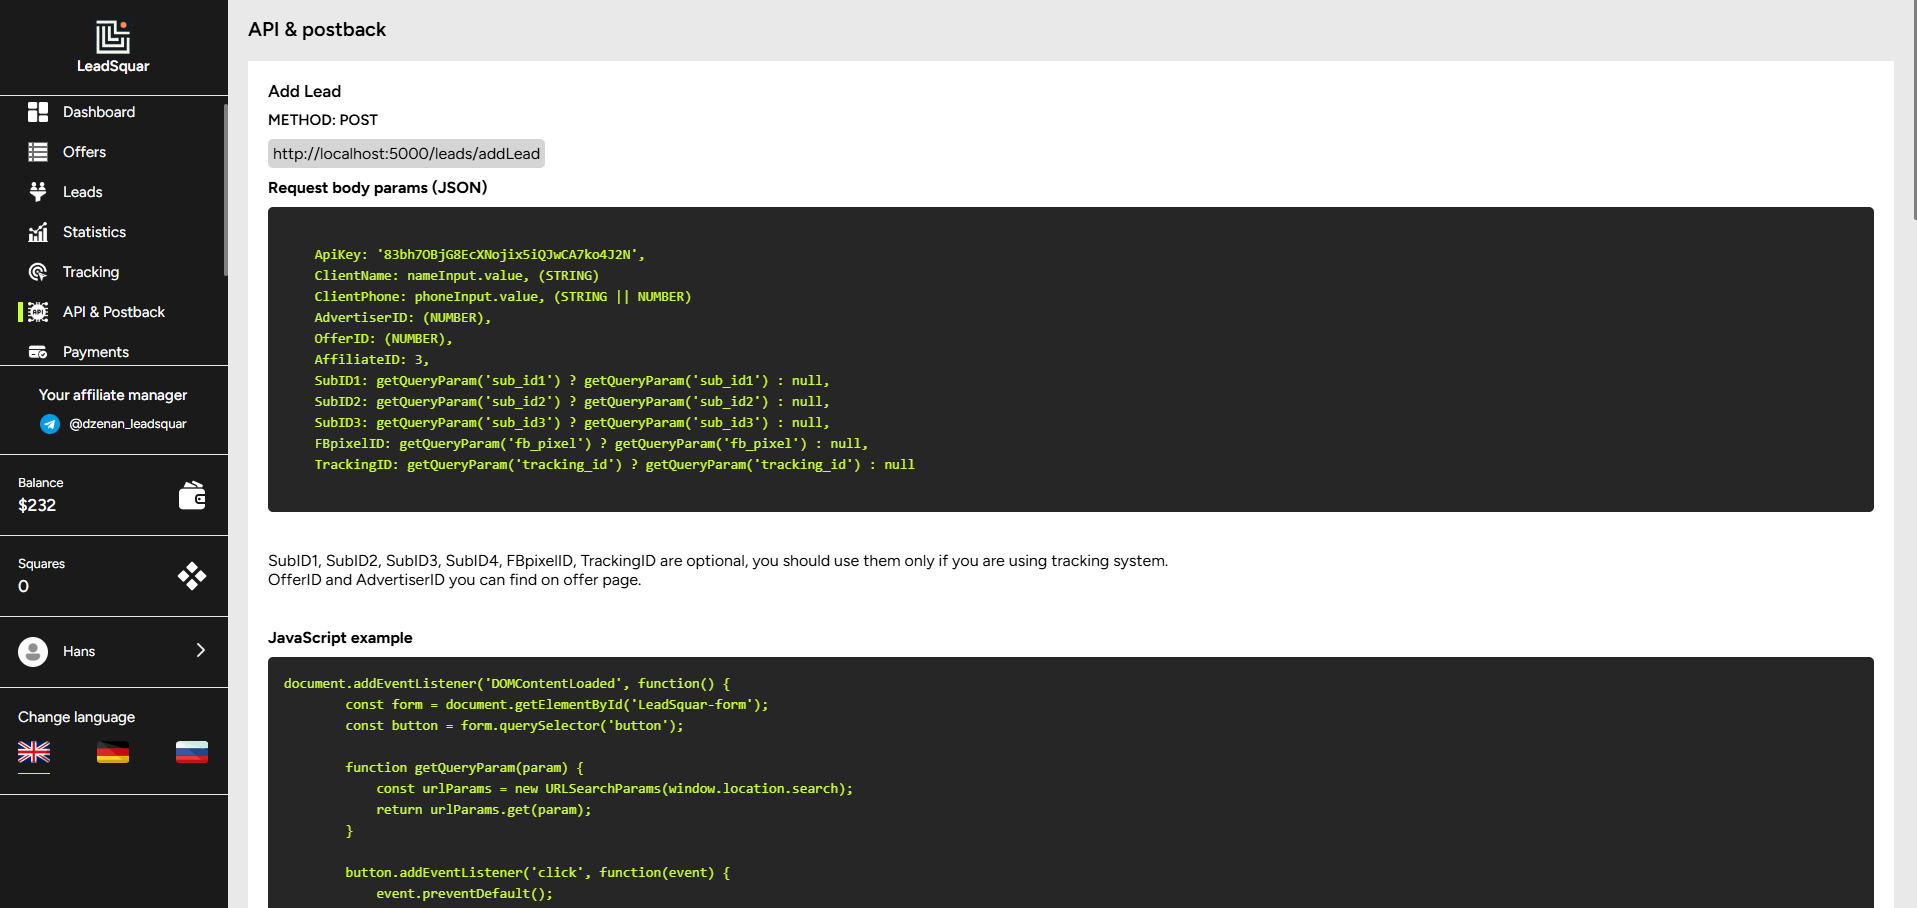The image size is (1917, 908).
Task: Click the 'Request body params (JSON)' heading
Action: [378, 188]
